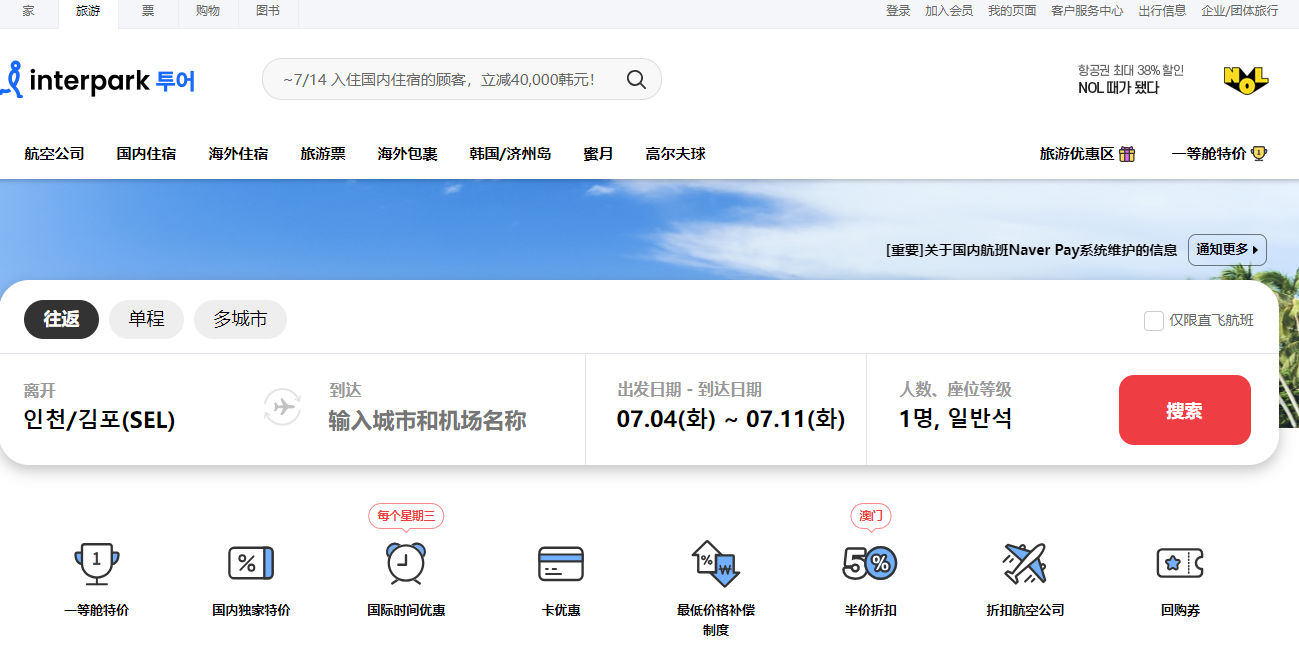Select the 国内独家特价 percent icon
The image size is (1299, 646).
click(x=249, y=563)
